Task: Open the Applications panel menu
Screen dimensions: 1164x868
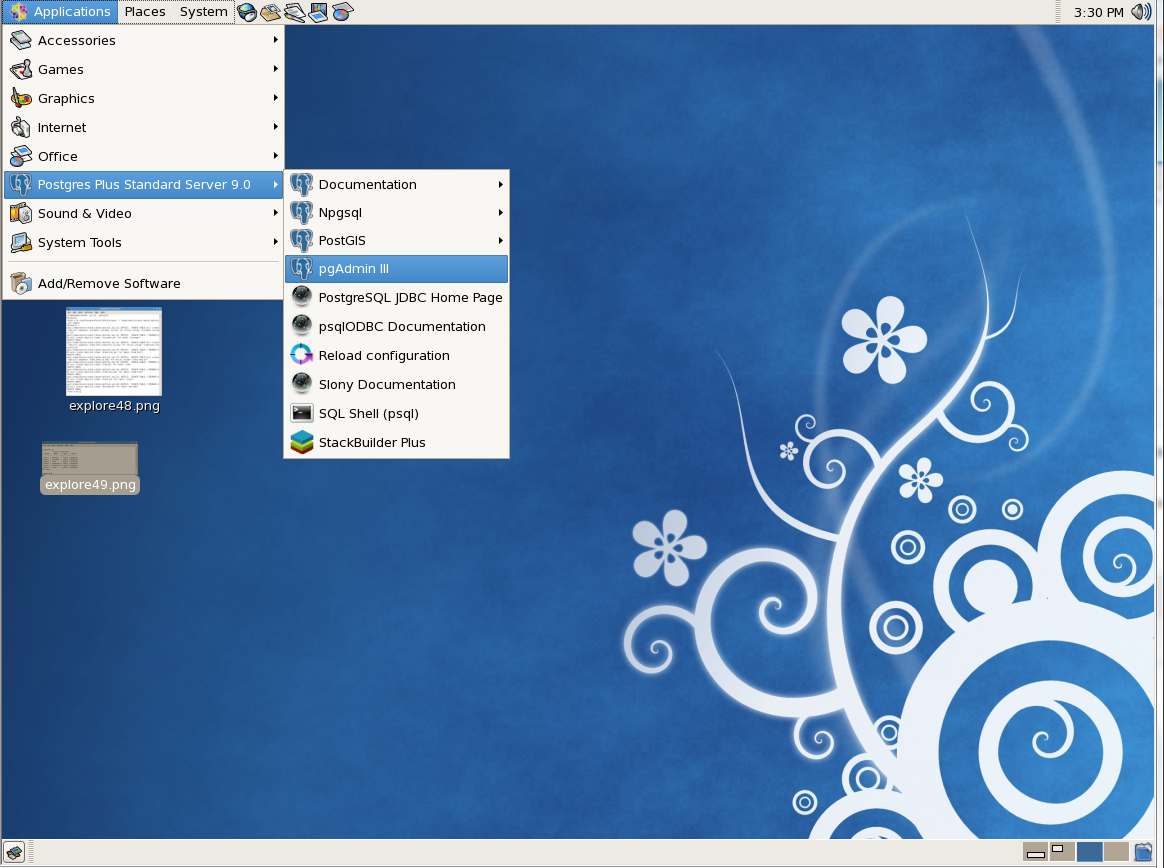Action: (60, 12)
